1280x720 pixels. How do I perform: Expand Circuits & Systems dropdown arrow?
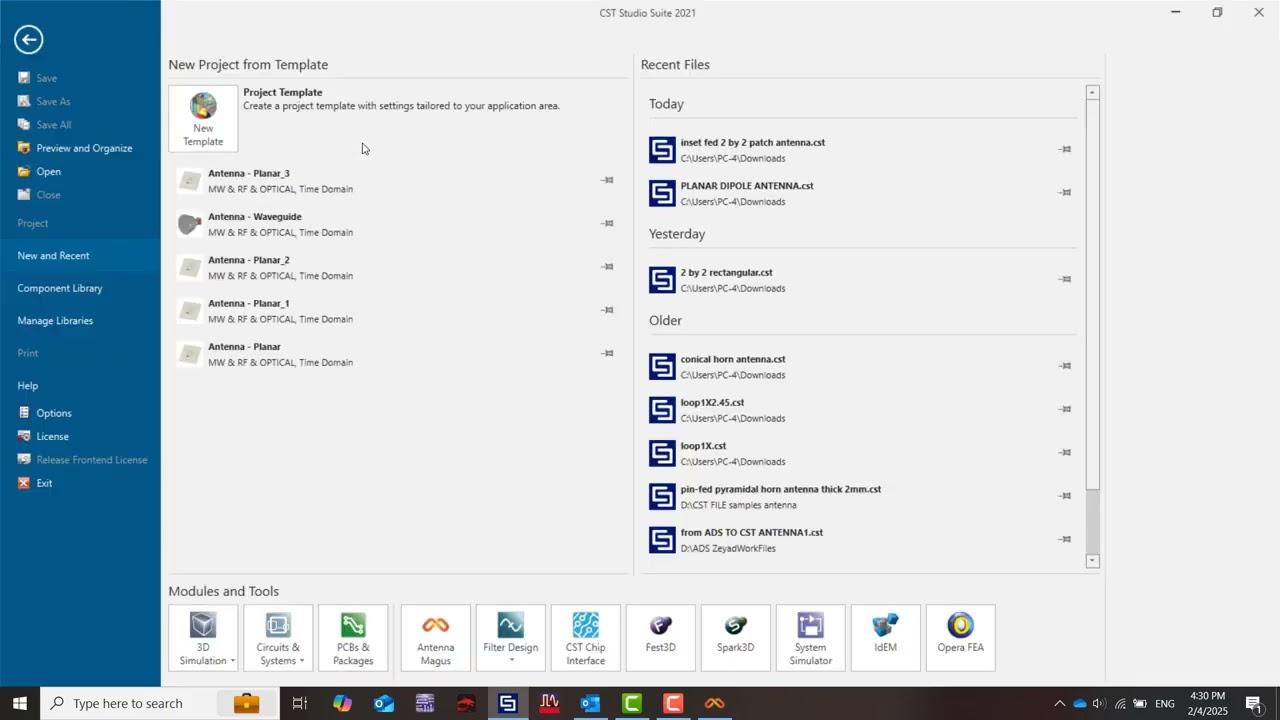click(301, 661)
